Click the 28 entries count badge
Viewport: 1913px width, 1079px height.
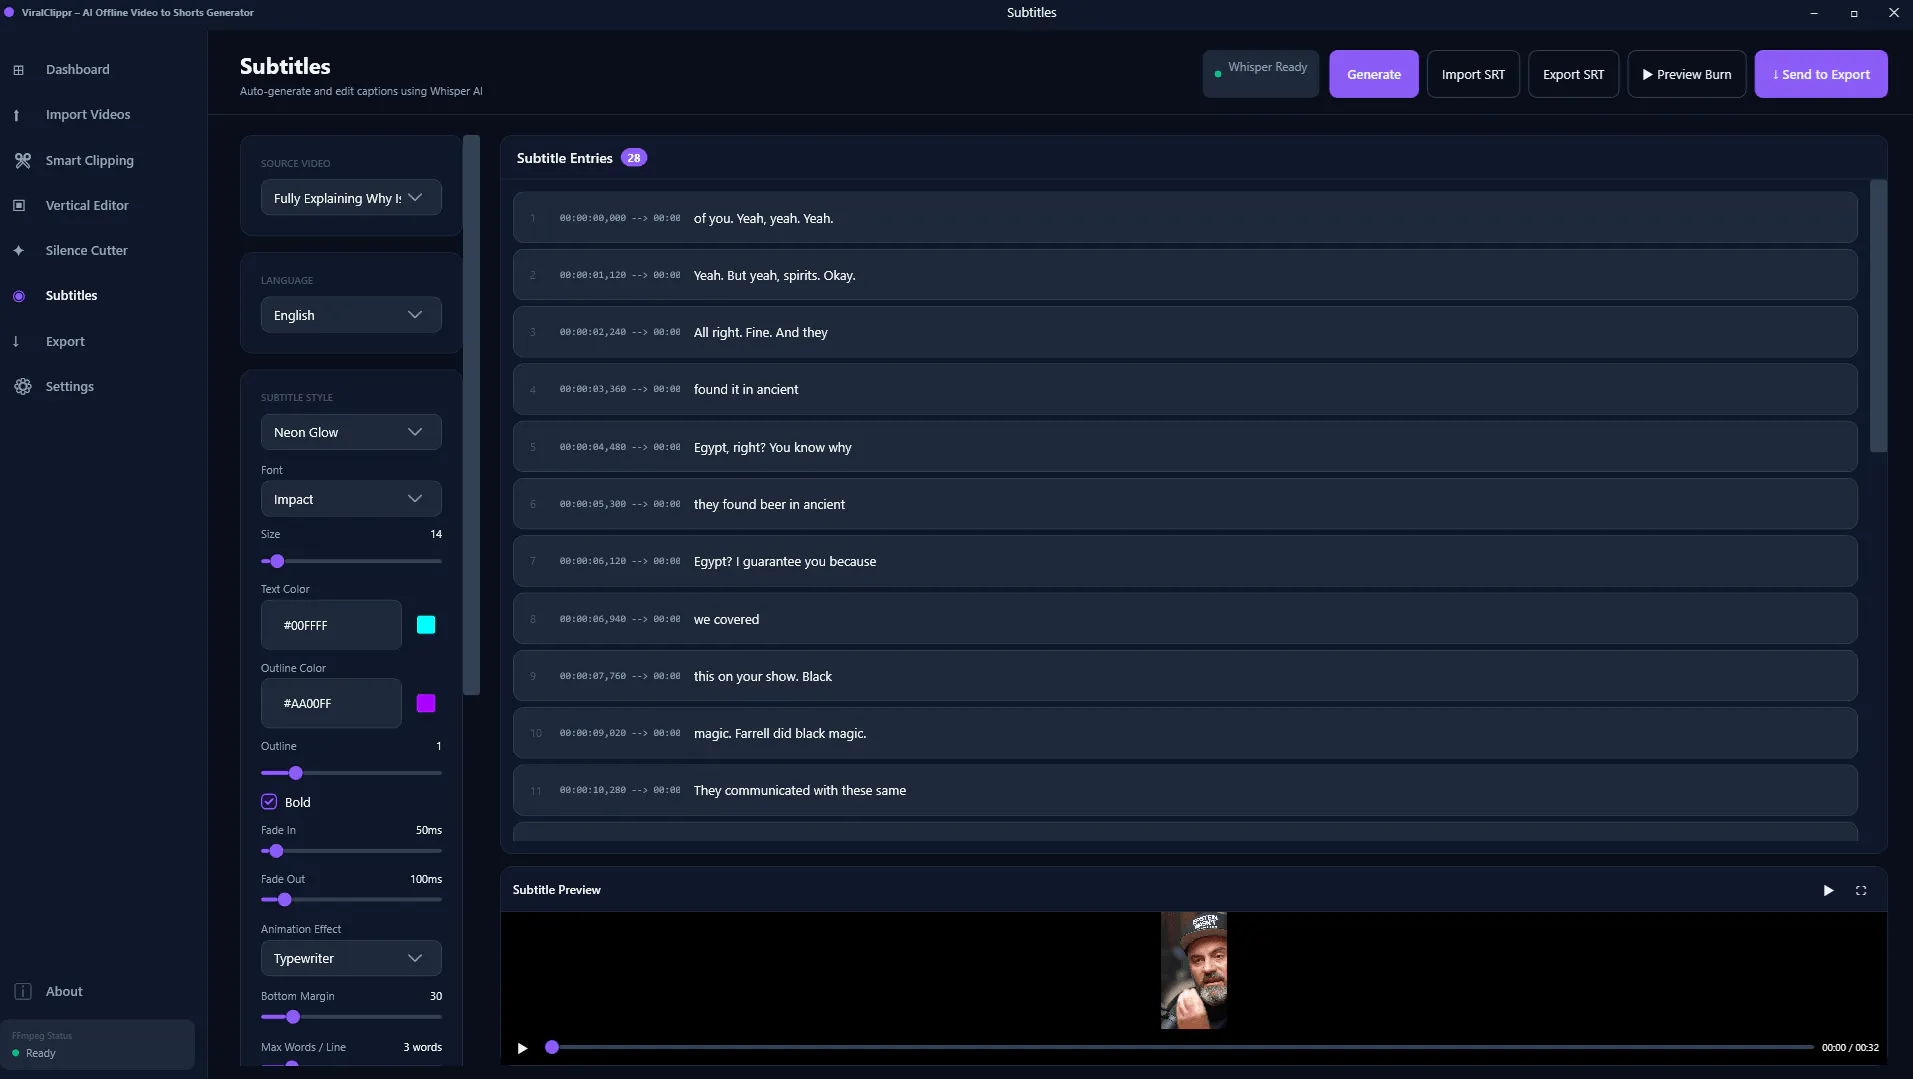pyautogui.click(x=634, y=158)
